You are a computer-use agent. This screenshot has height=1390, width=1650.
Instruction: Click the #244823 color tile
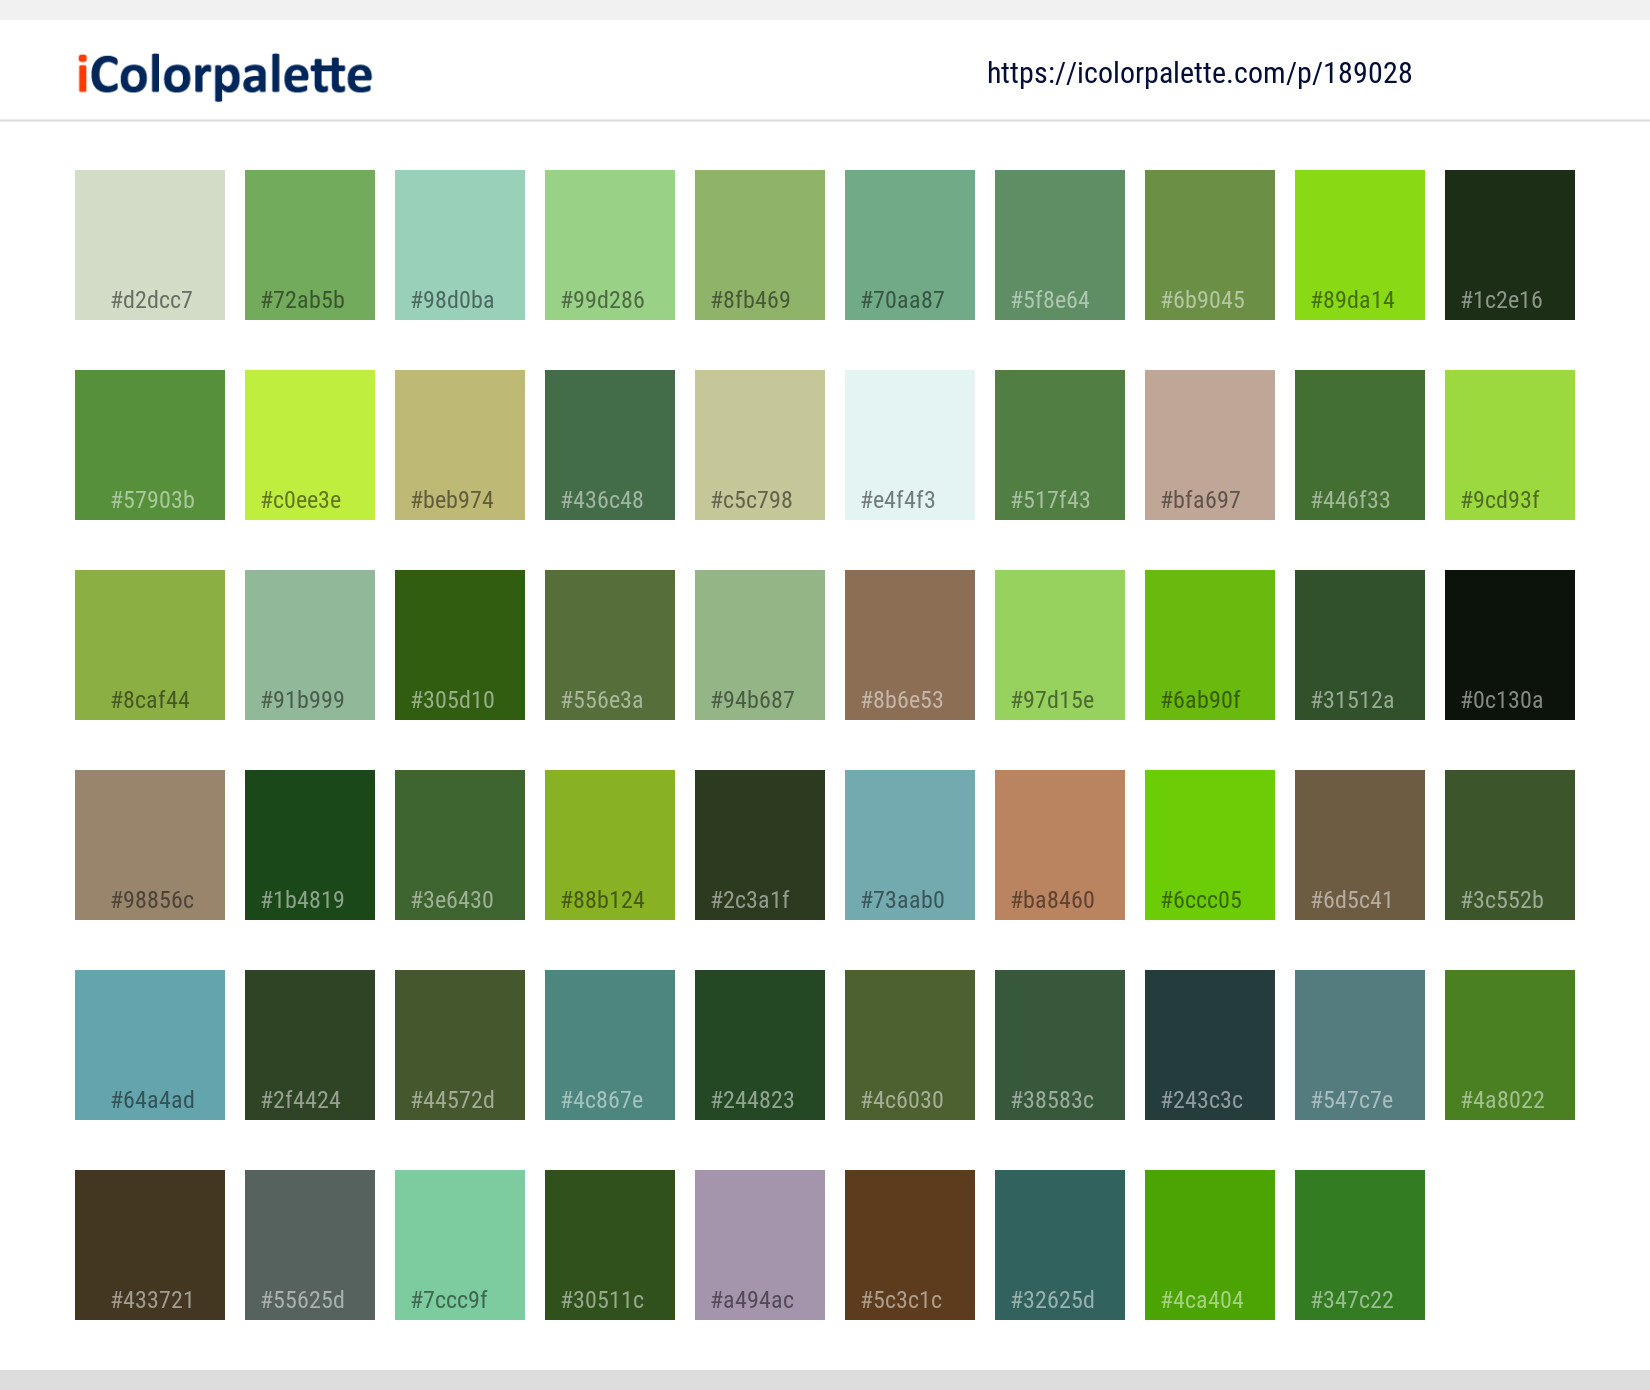point(760,1045)
